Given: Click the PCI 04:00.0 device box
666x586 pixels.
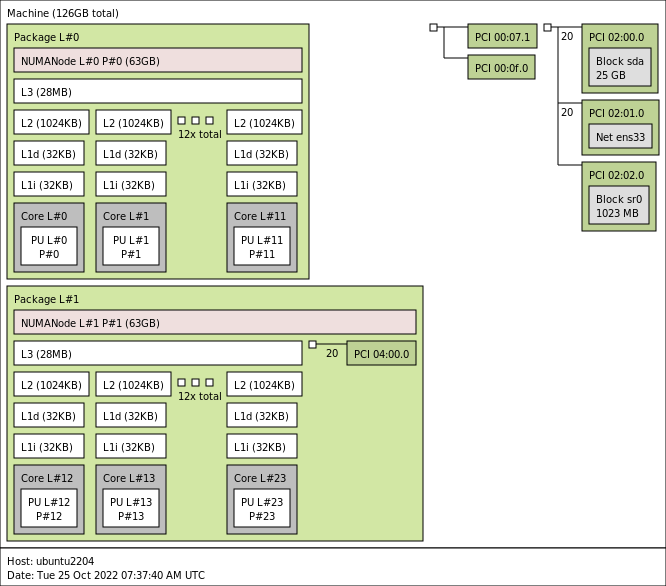Looking at the screenshot, I should (x=381, y=353).
